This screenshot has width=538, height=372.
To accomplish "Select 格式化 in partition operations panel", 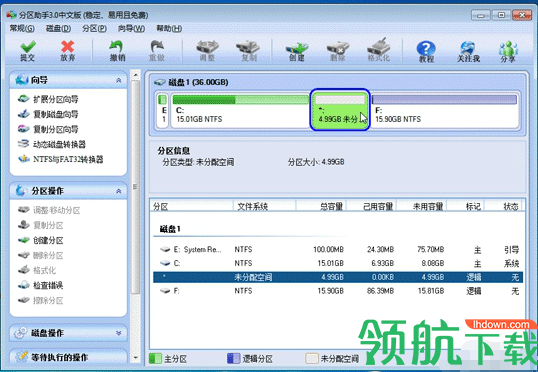I will (x=37, y=270).
